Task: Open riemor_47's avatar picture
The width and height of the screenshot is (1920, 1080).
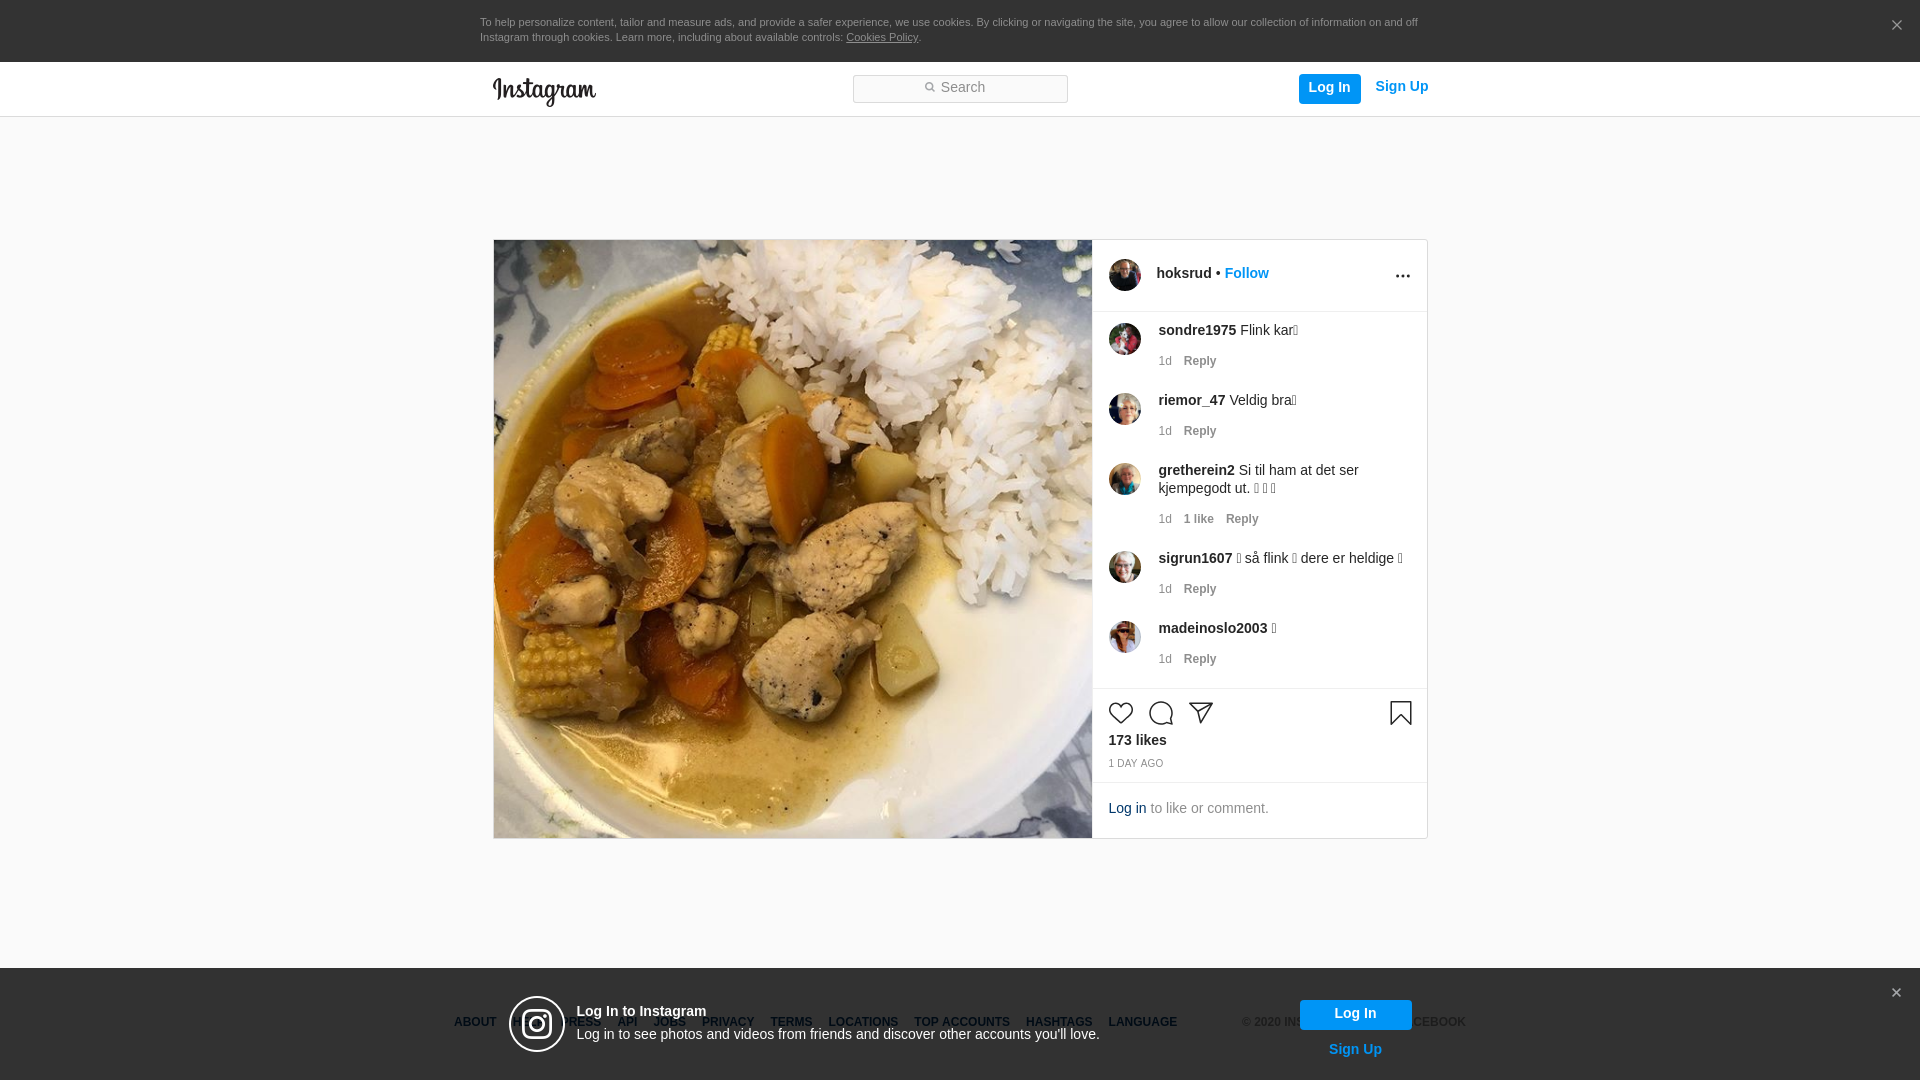Action: 1125,409
